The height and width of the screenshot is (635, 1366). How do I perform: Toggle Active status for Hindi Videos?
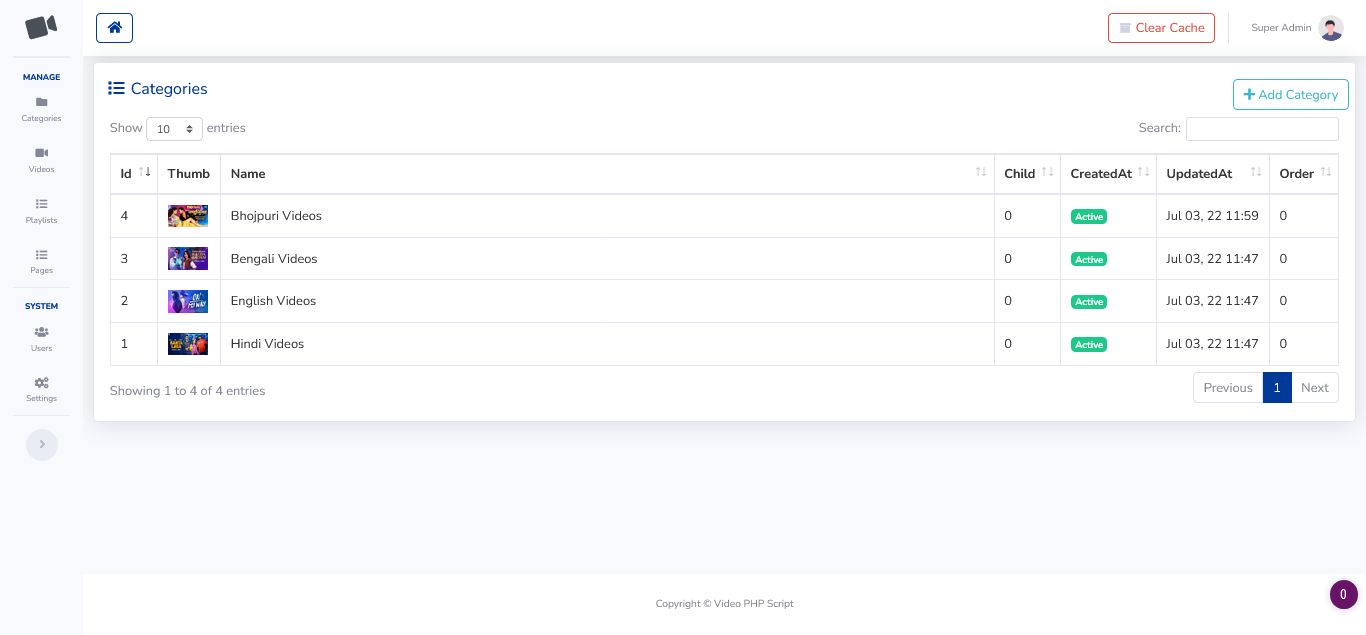click(1088, 345)
